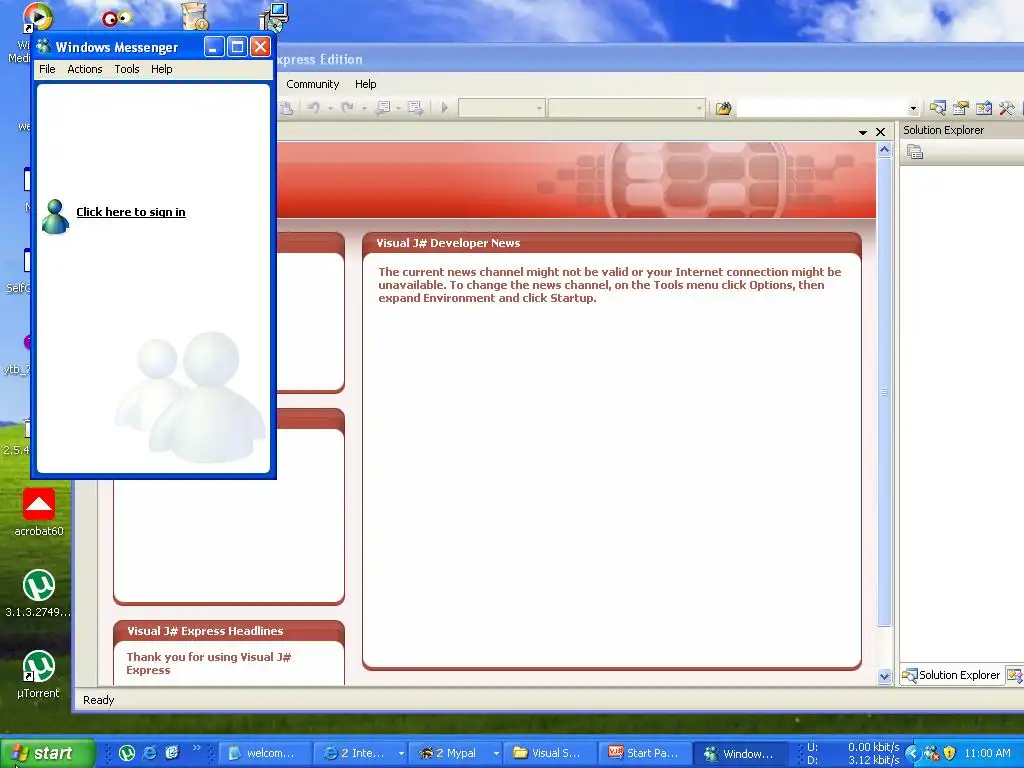Screen dimensions: 1024x768
Task: Click the package box installer desktop icon
Action: pyautogui.click(x=195, y=16)
